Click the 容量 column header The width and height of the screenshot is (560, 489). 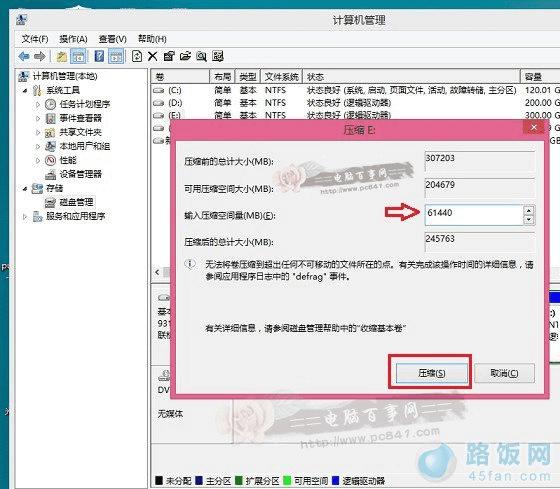pos(540,76)
